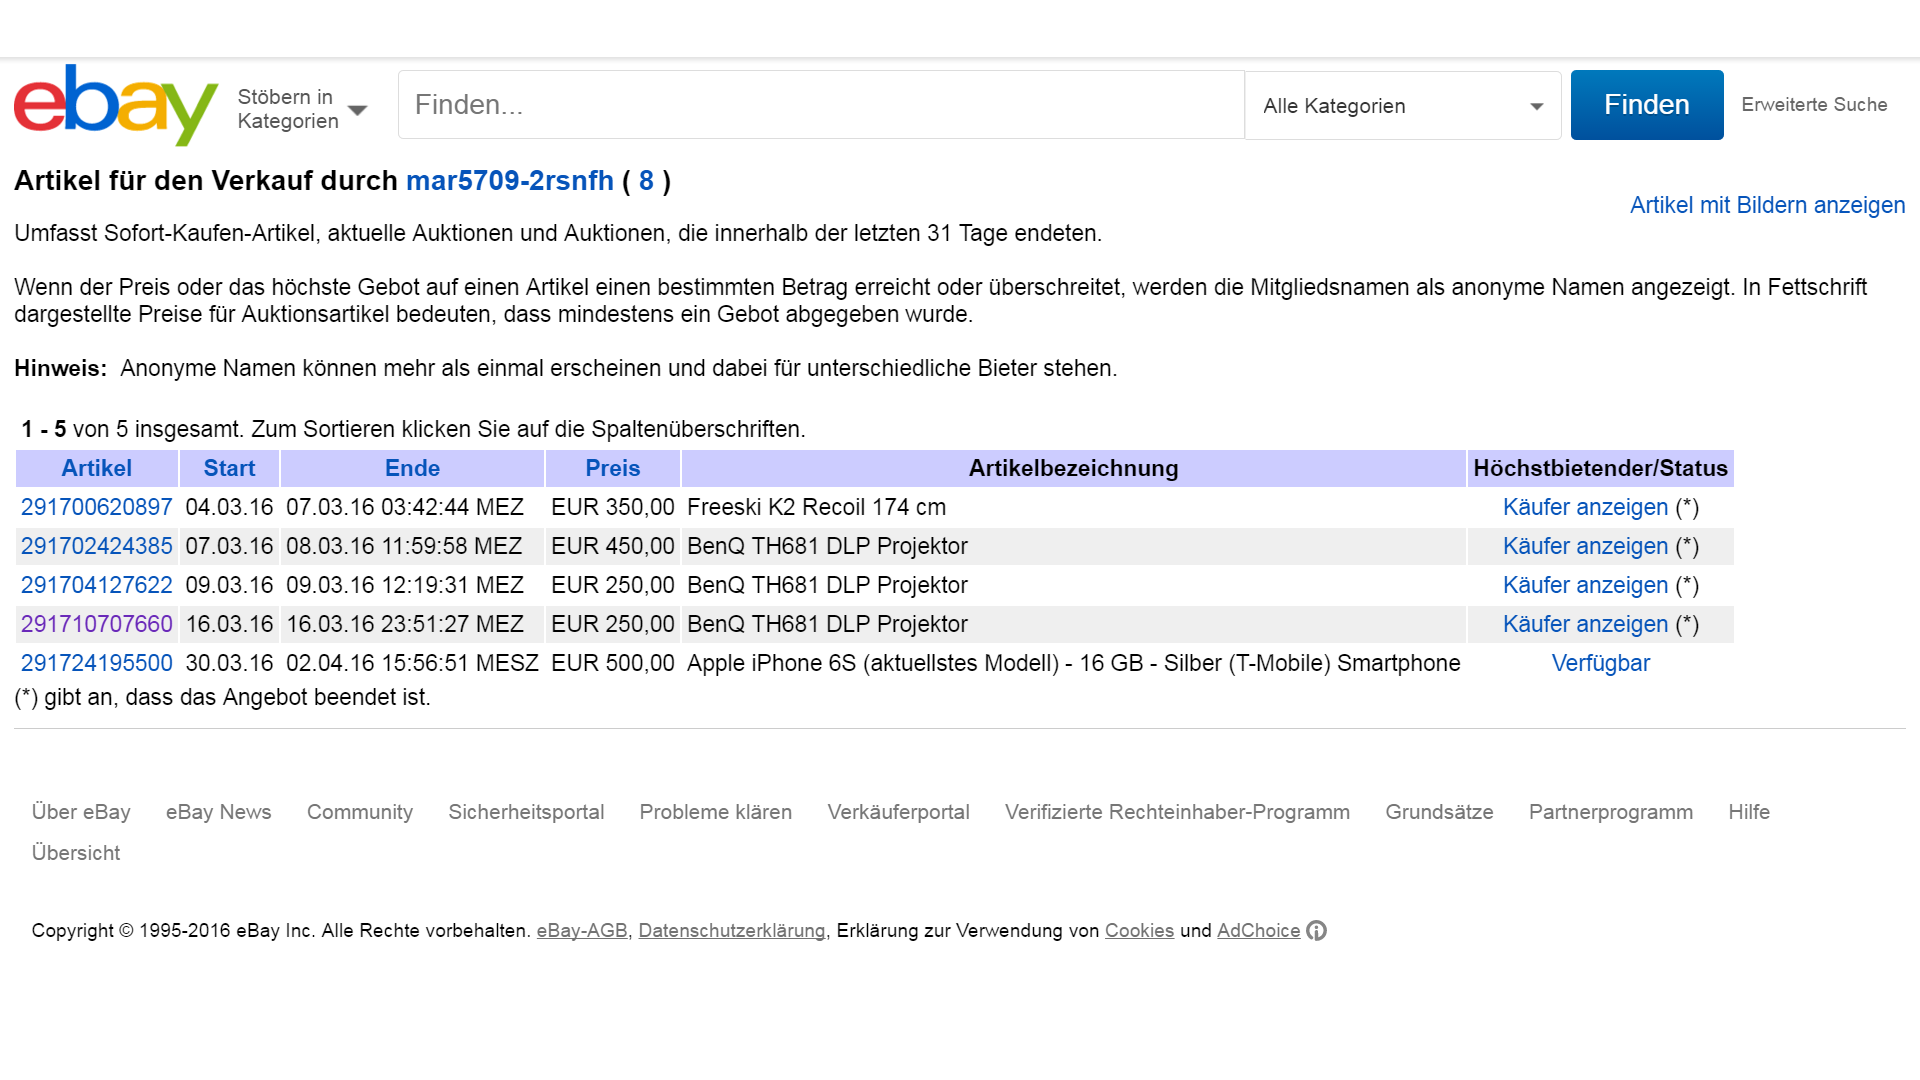Show buyer for Freeski K2 Recoil
Image resolution: width=1920 pixels, height=1080 pixels.
tap(1585, 507)
